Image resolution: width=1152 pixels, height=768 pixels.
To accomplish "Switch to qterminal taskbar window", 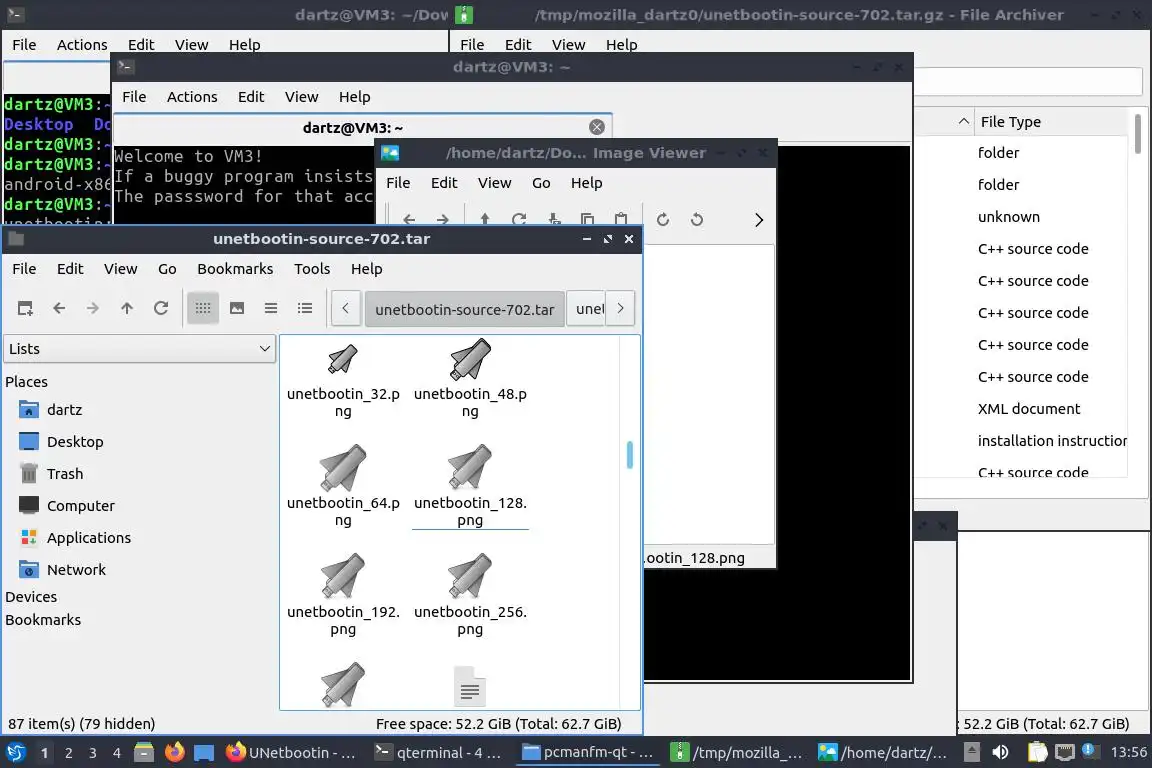I will [439, 753].
